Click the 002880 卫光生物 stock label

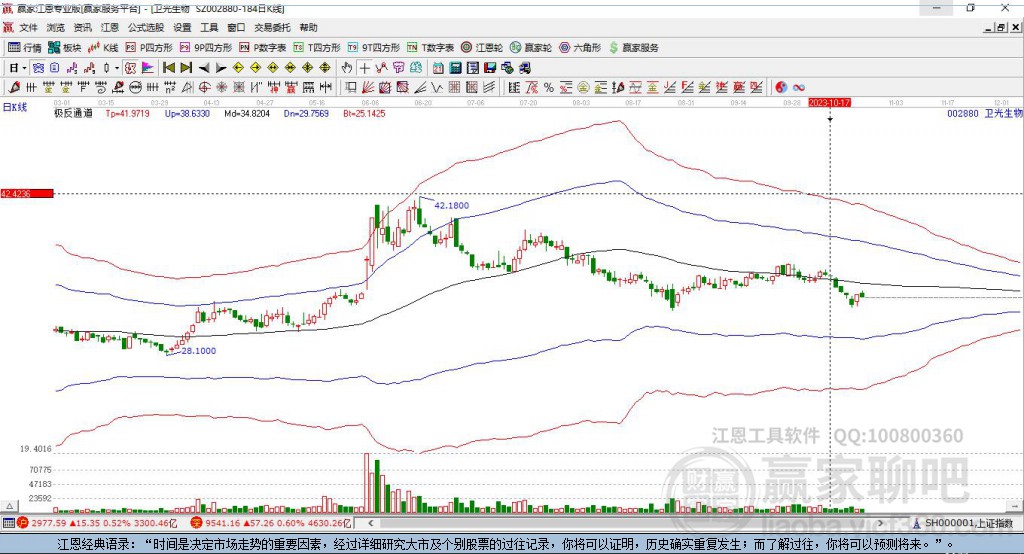click(984, 114)
